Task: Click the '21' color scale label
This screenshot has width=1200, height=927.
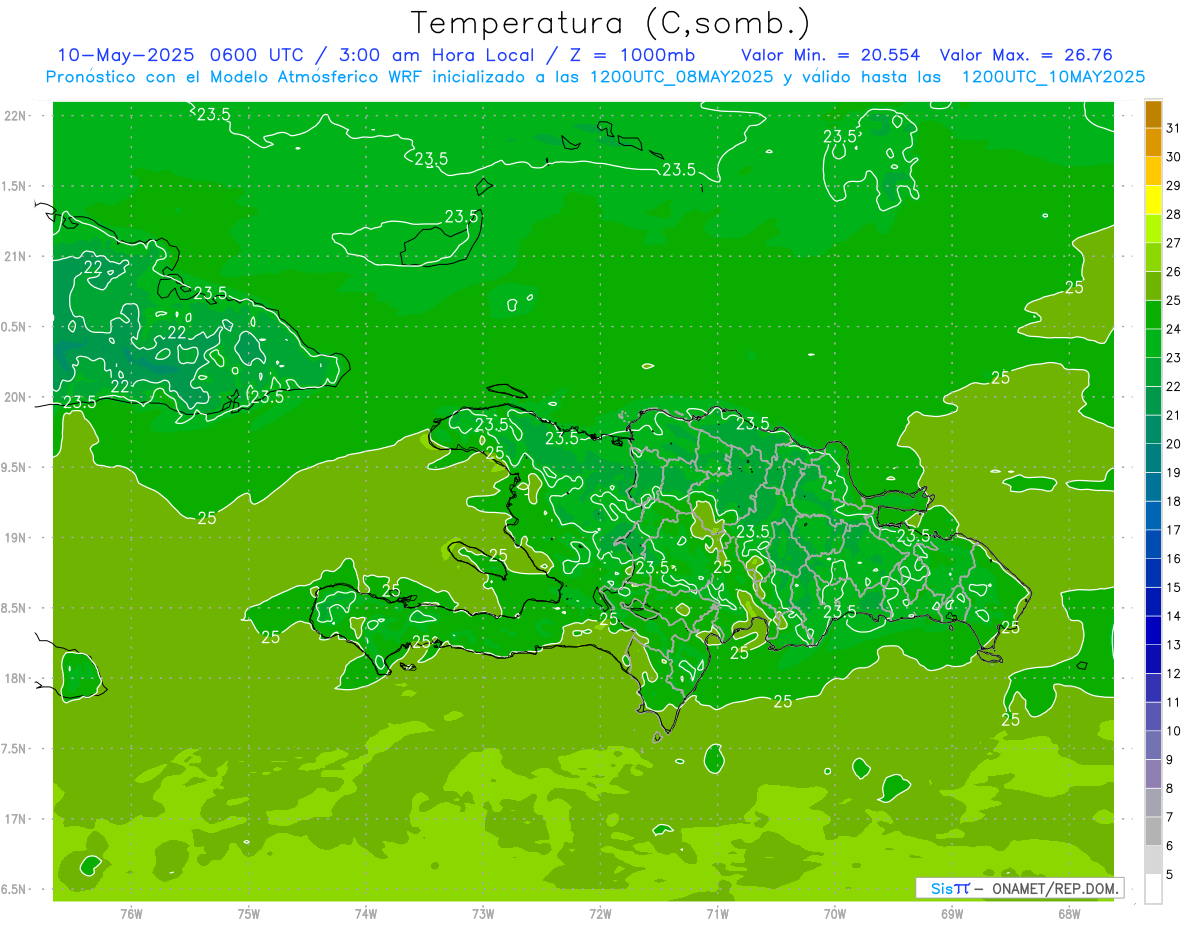Action: click(x=1174, y=415)
